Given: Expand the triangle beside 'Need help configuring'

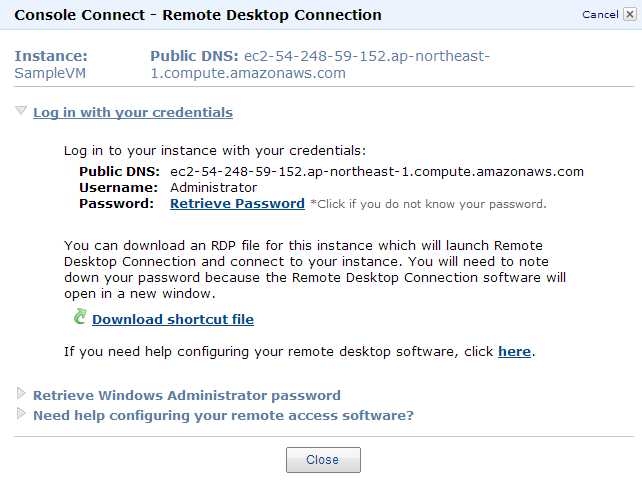Looking at the screenshot, I should point(21,414).
